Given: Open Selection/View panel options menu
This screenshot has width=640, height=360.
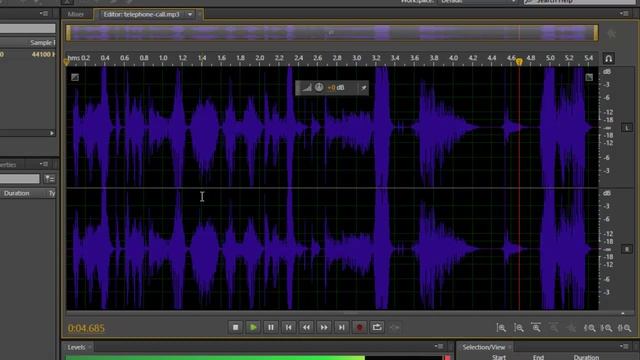Looking at the screenshot, I should point(624,347).
